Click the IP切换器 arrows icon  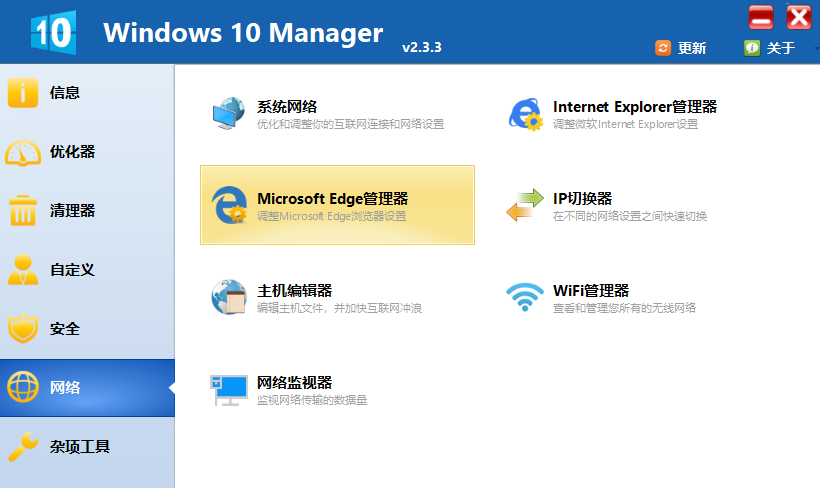pos(525,205)
